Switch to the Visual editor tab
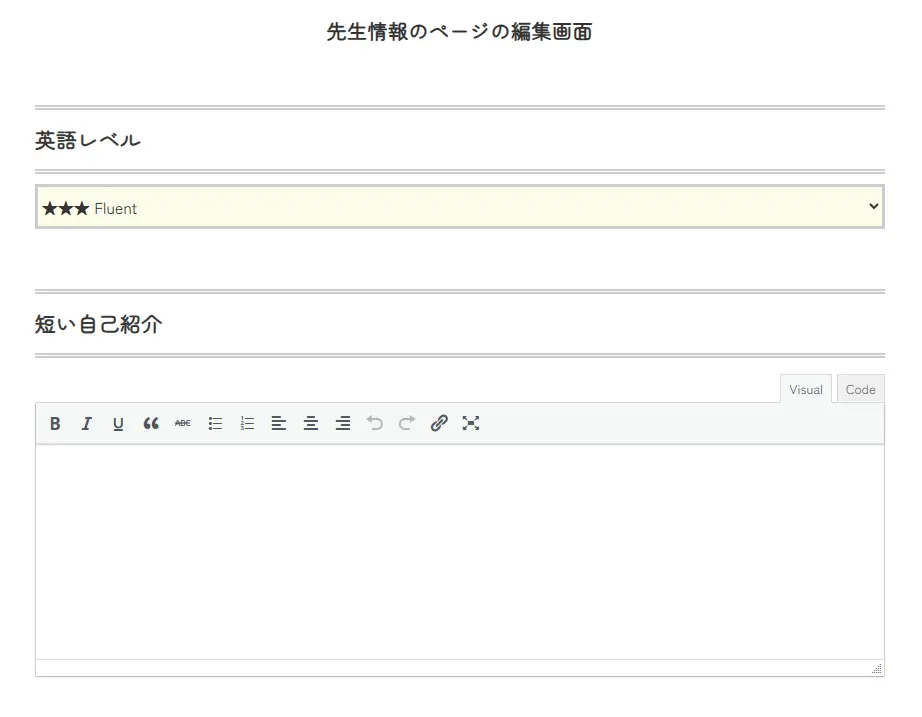Screen dimensions: 922x717 pos(806,389)
